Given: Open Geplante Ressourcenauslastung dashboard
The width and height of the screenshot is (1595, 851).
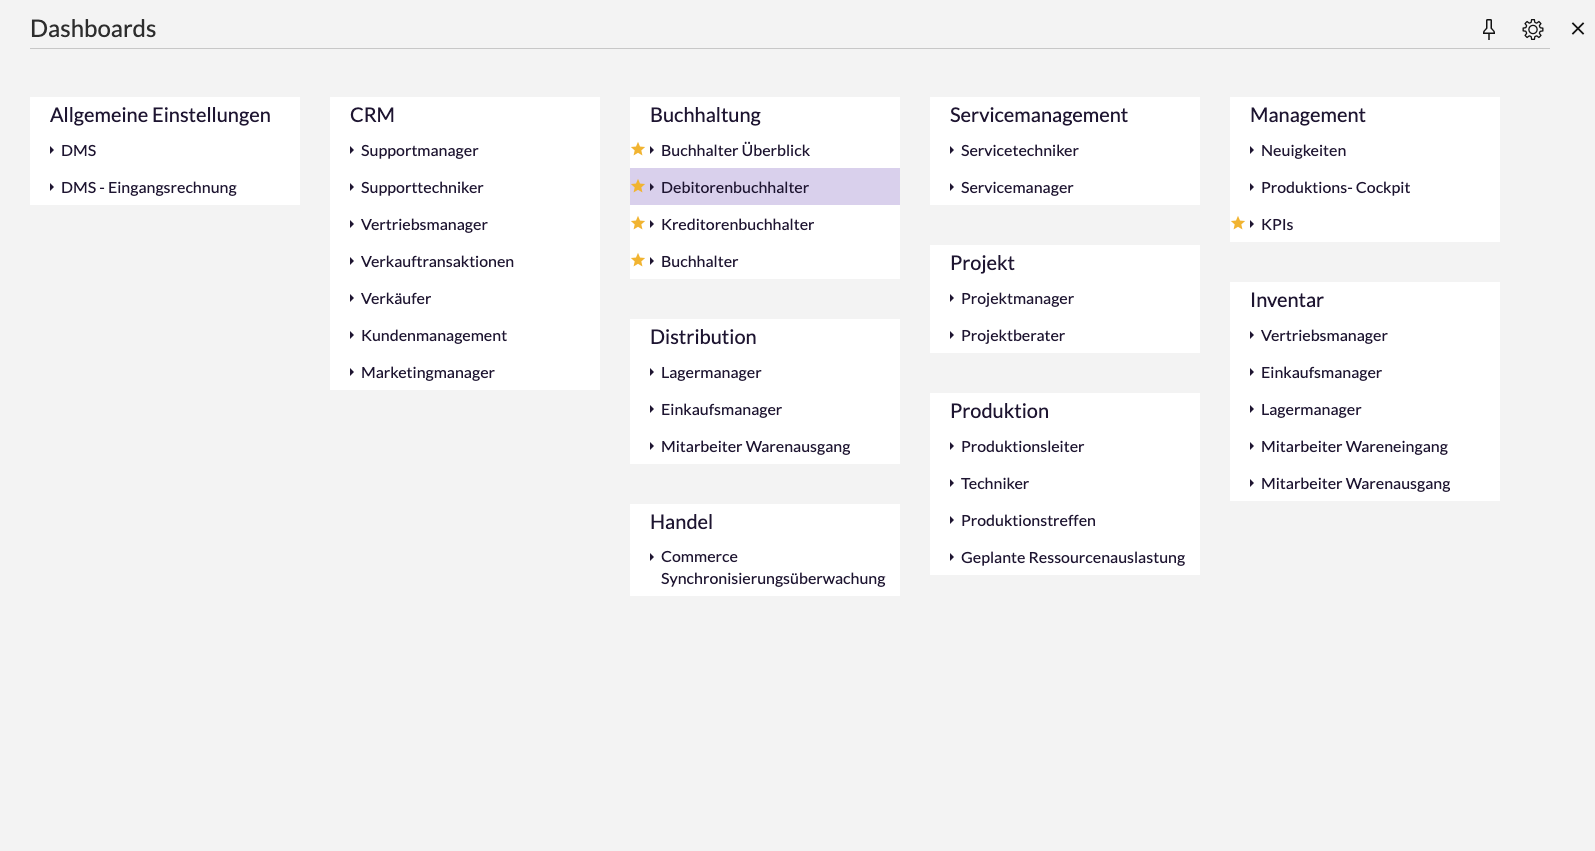Looking at the screenshot, I should click(1072, 557).
